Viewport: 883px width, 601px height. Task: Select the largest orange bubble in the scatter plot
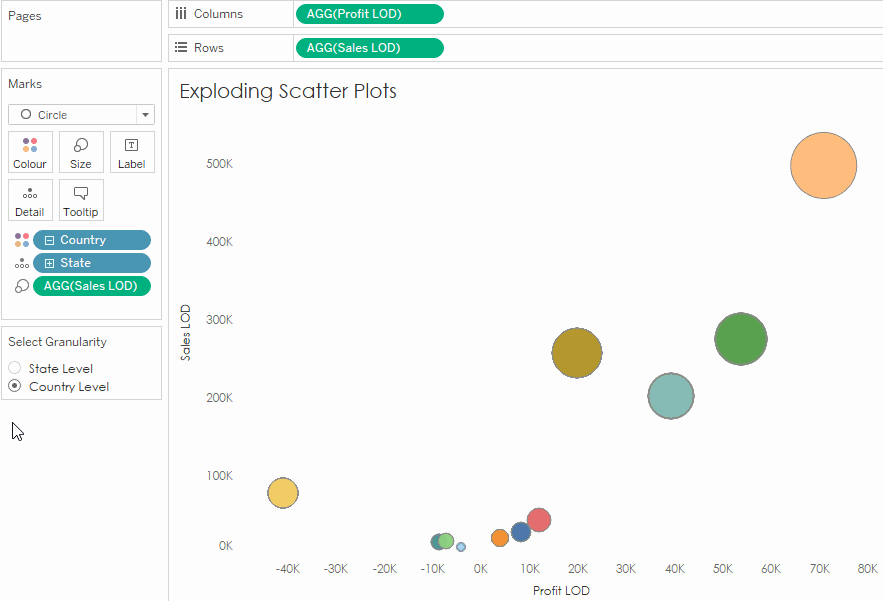(822, 165)
